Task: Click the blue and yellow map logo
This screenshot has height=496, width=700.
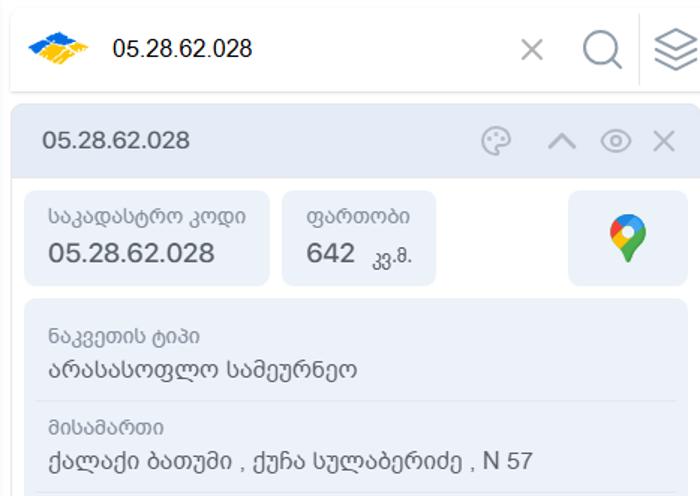Action: 58,48
